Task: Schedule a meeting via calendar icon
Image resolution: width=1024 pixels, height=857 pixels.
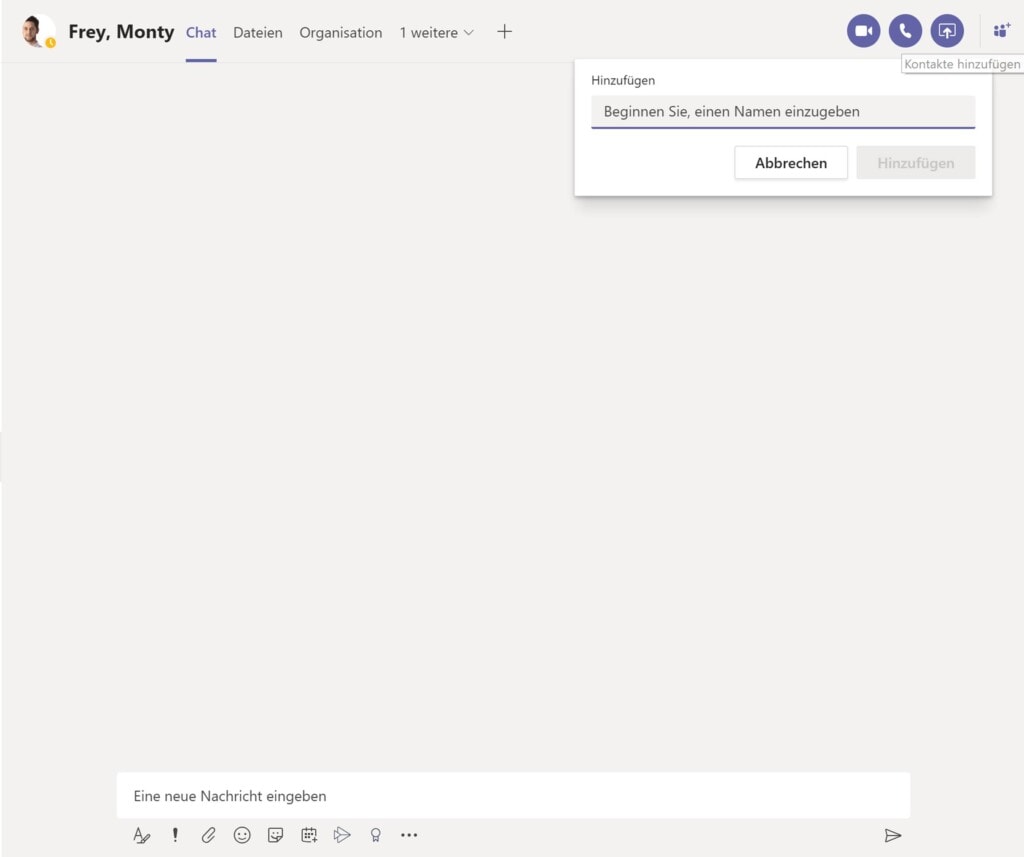Action: pos(309,835)
